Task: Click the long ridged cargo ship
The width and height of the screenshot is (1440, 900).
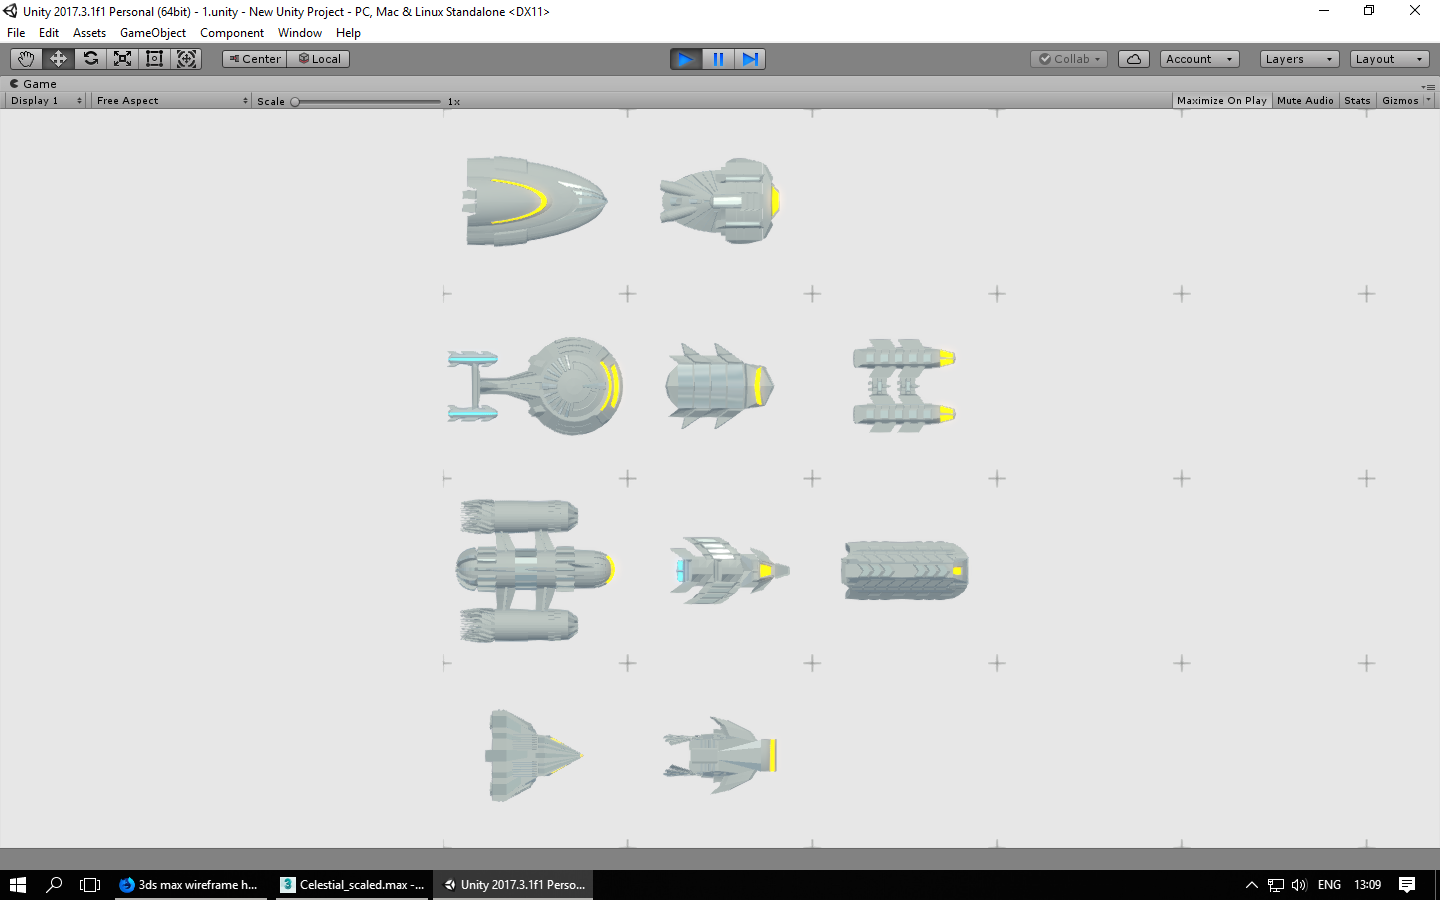Action: [905, 571]
